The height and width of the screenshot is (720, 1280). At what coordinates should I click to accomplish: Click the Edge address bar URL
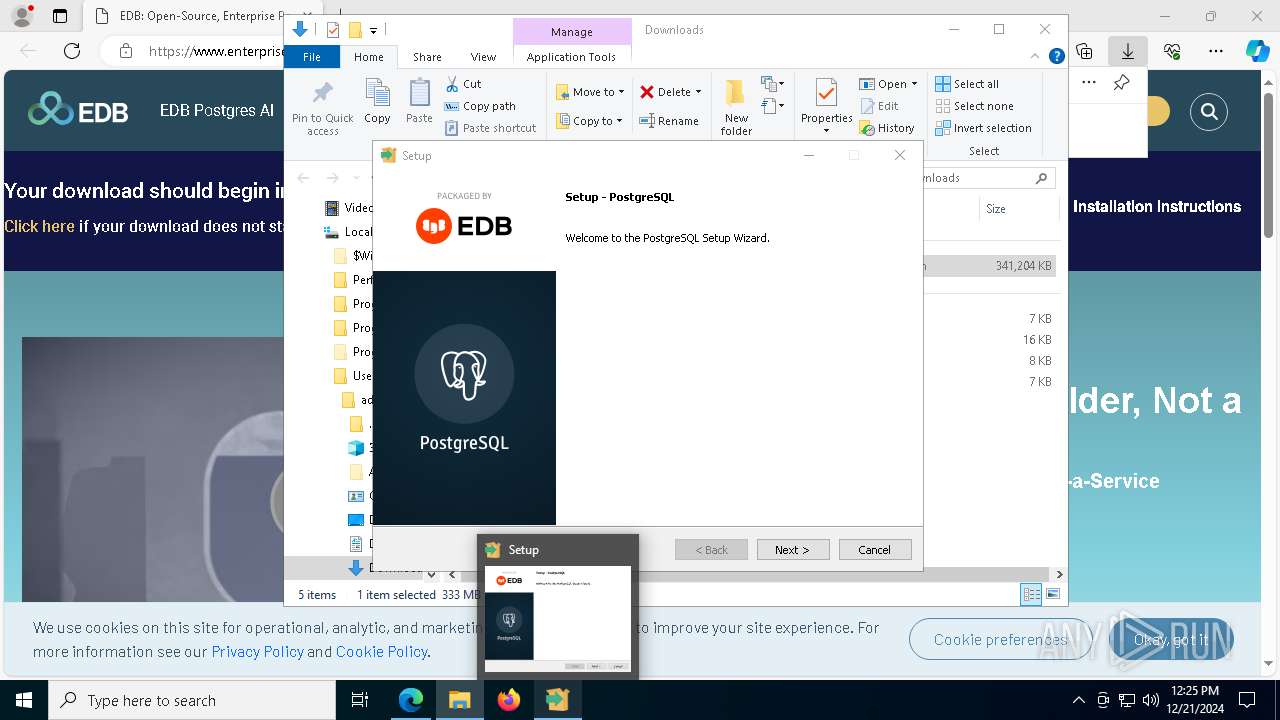(216, 51)
